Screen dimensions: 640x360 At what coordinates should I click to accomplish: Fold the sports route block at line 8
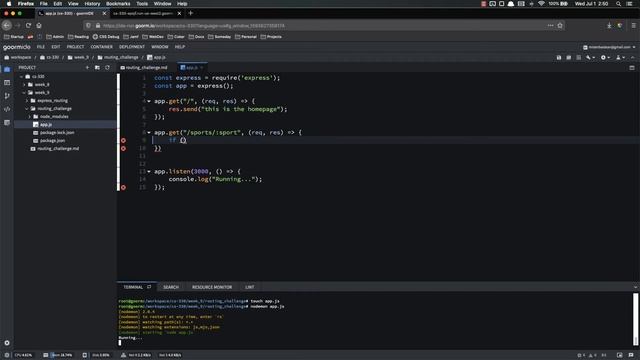(149, 133)
